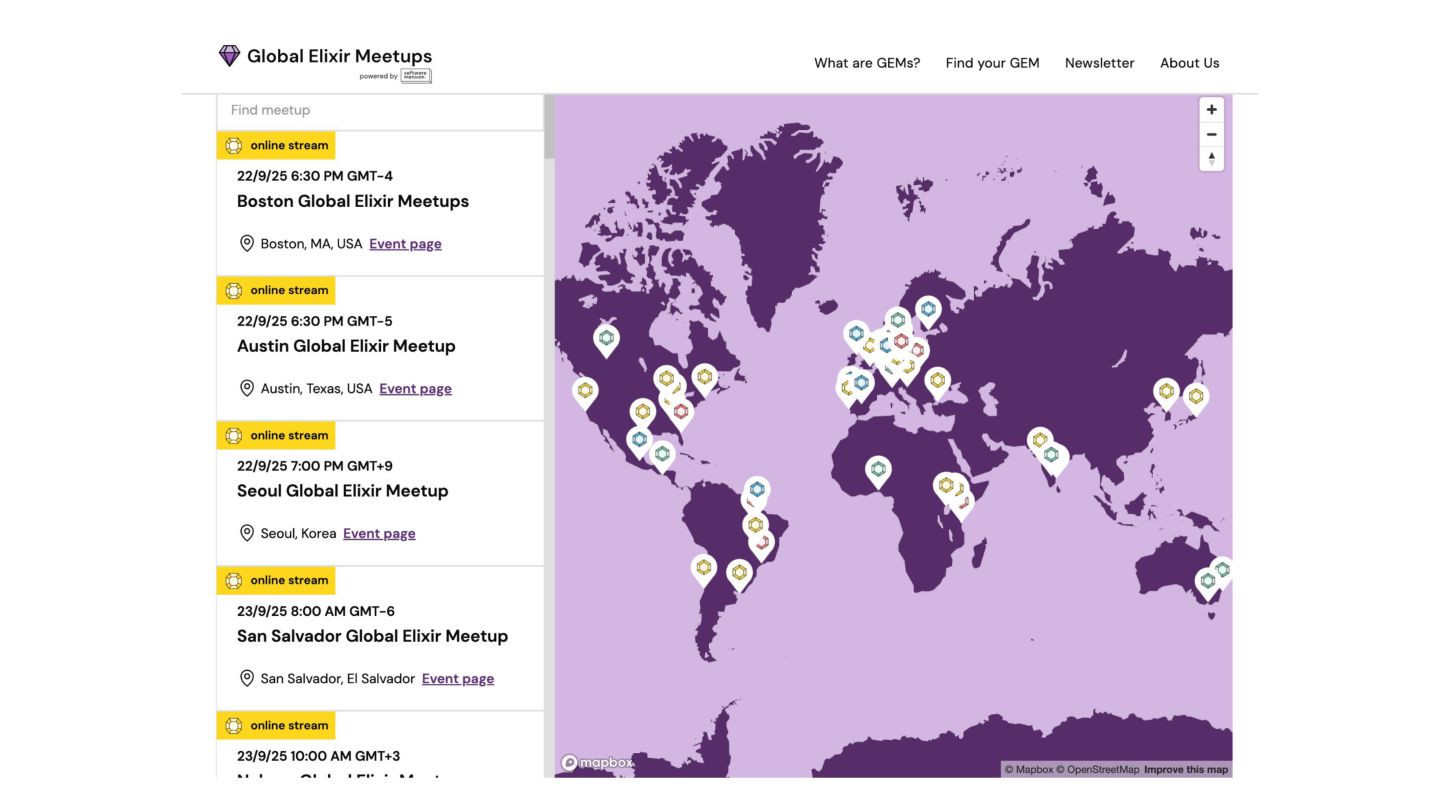Viewport: 1440px width, 810px height.
Task: Select Boston Global Elixir Meetups title
Action: click(x=353, y=201)
